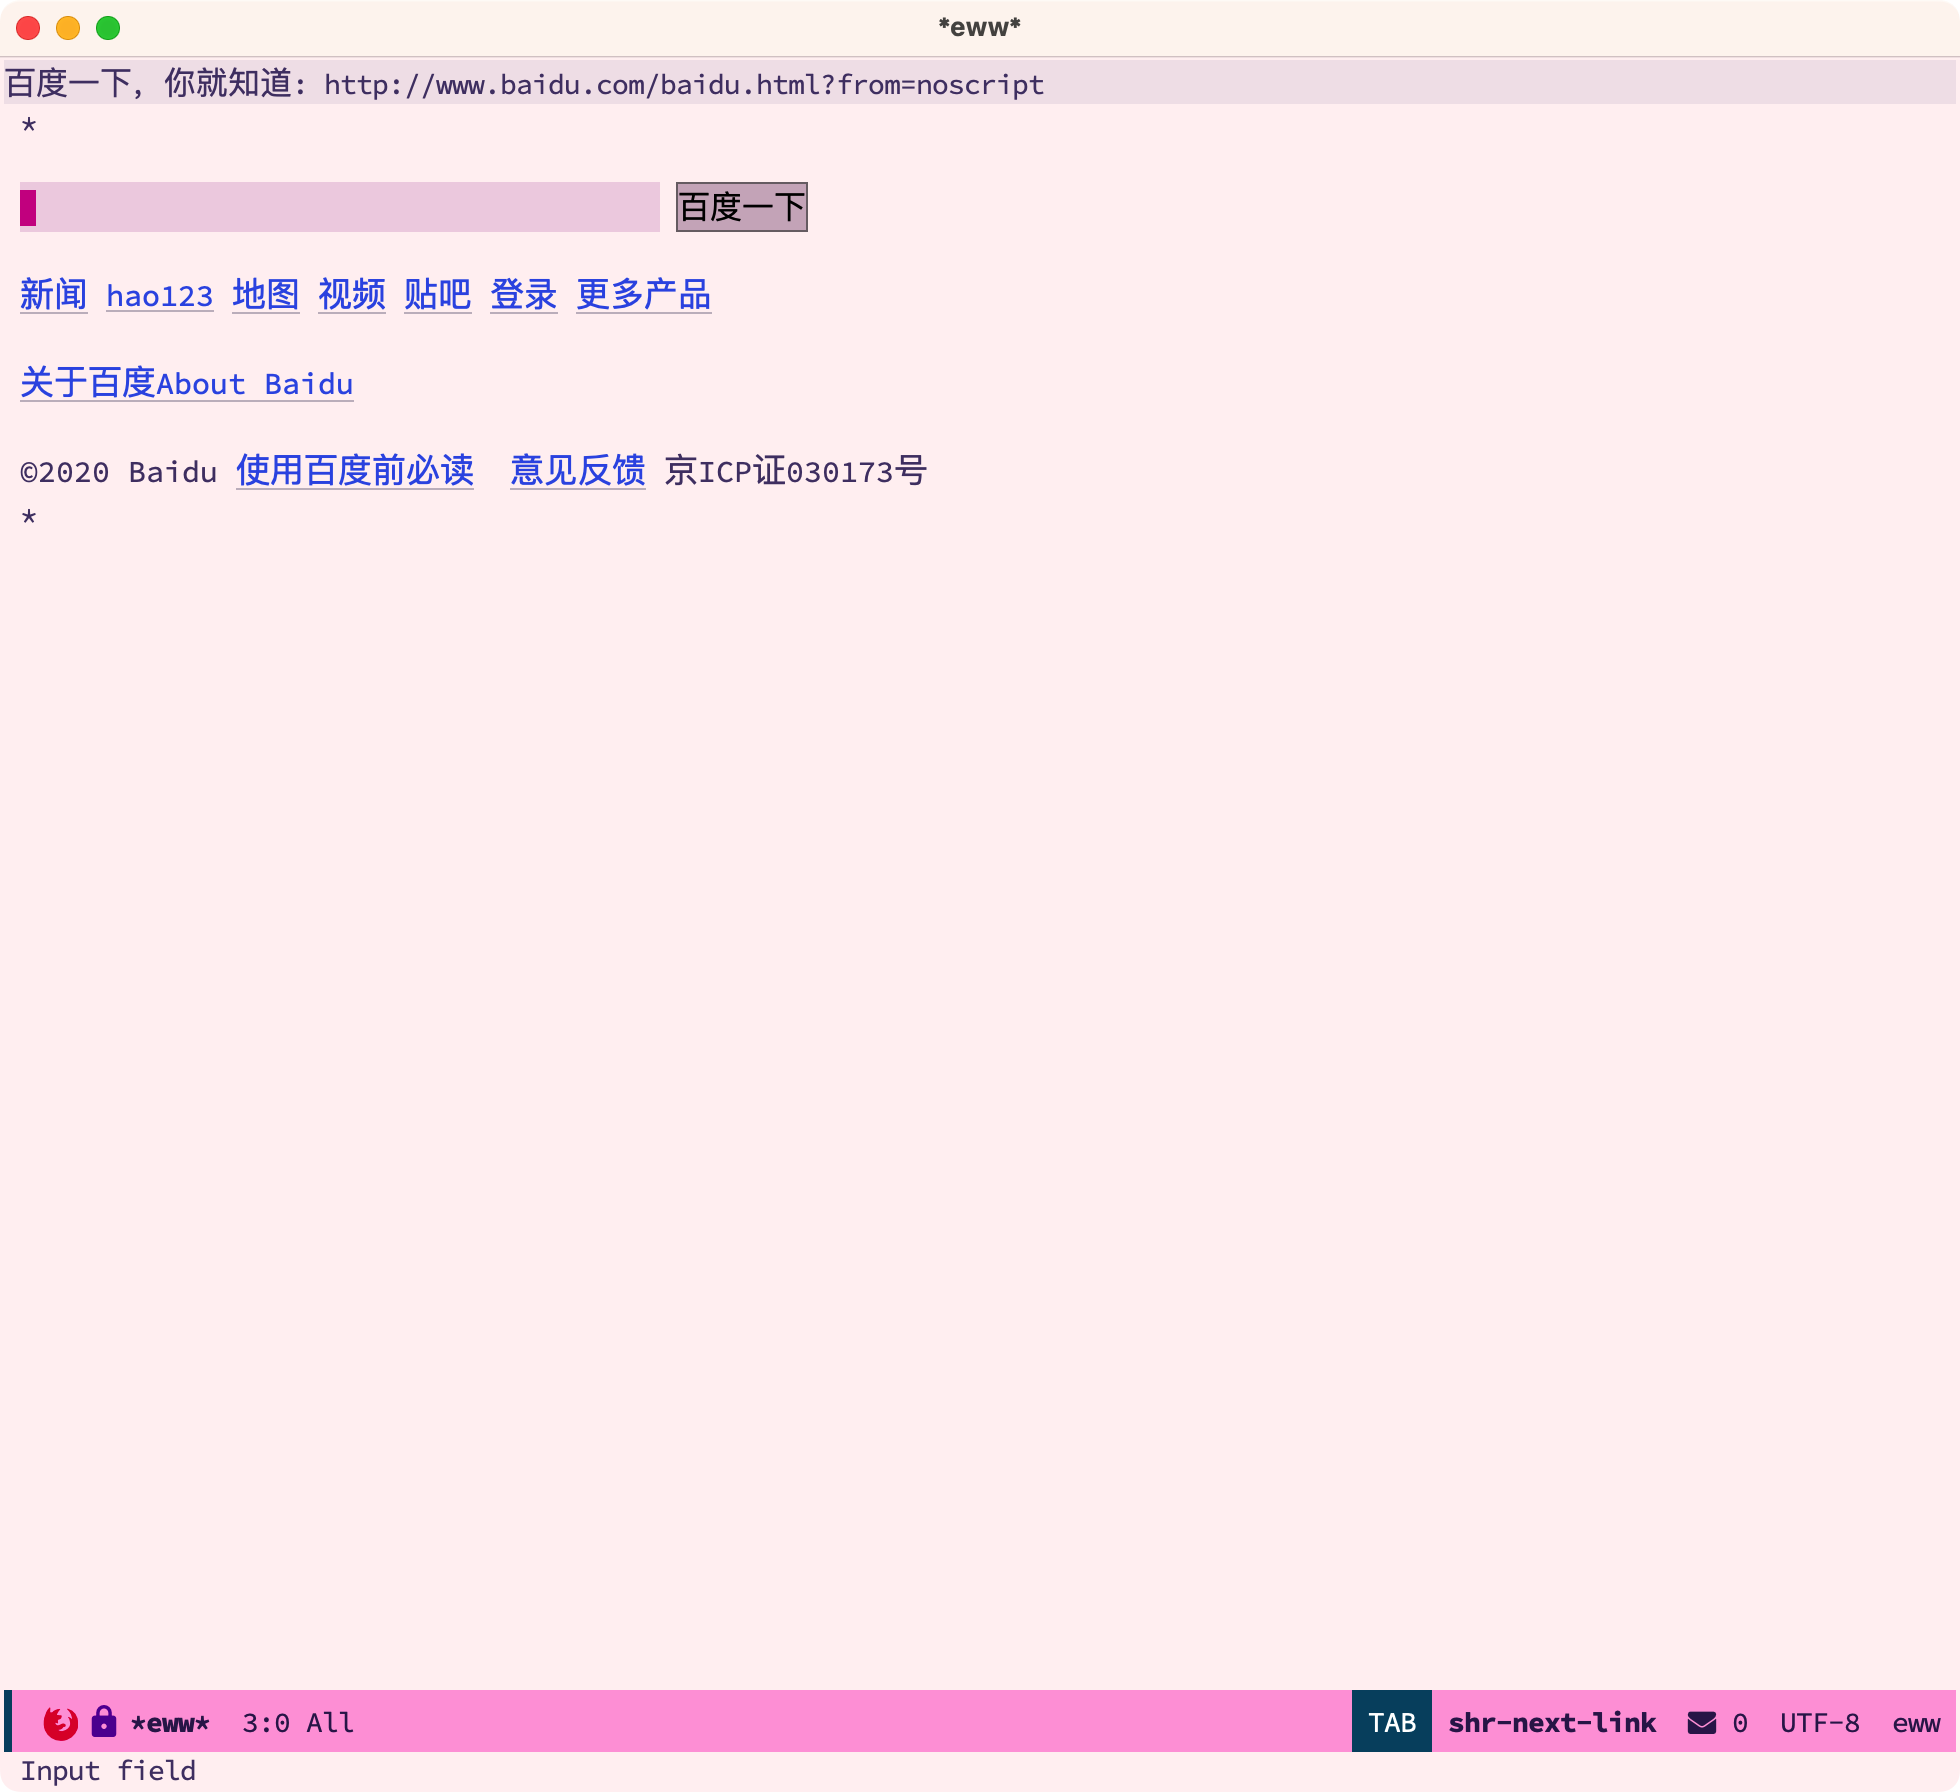The image size is (1960, 1792).
Task: Click the Input field echo area message
Action: tap(108, 1771)
